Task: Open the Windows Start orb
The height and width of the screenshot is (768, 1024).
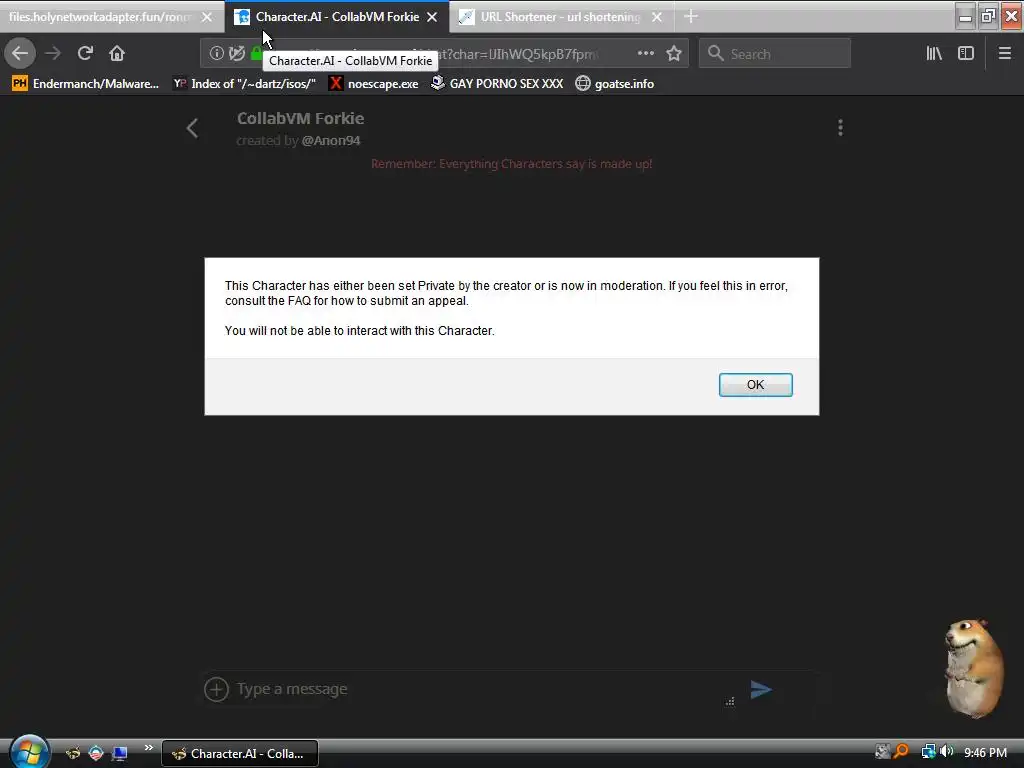Action: click(29, 752)
